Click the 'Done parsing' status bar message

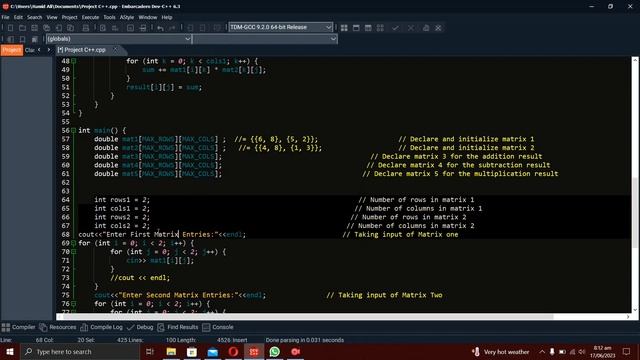pyautogui.click(x=304, y=340)
